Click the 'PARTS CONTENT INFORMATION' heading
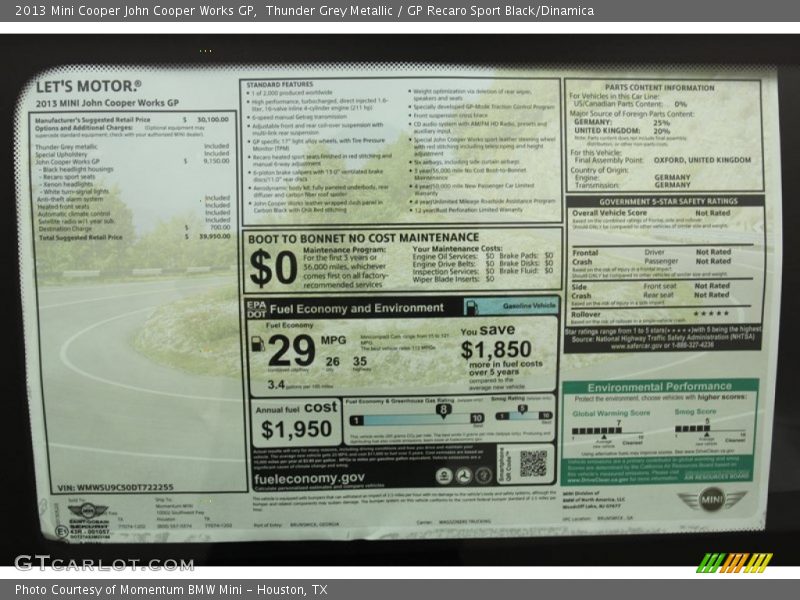 pos(660,88)
